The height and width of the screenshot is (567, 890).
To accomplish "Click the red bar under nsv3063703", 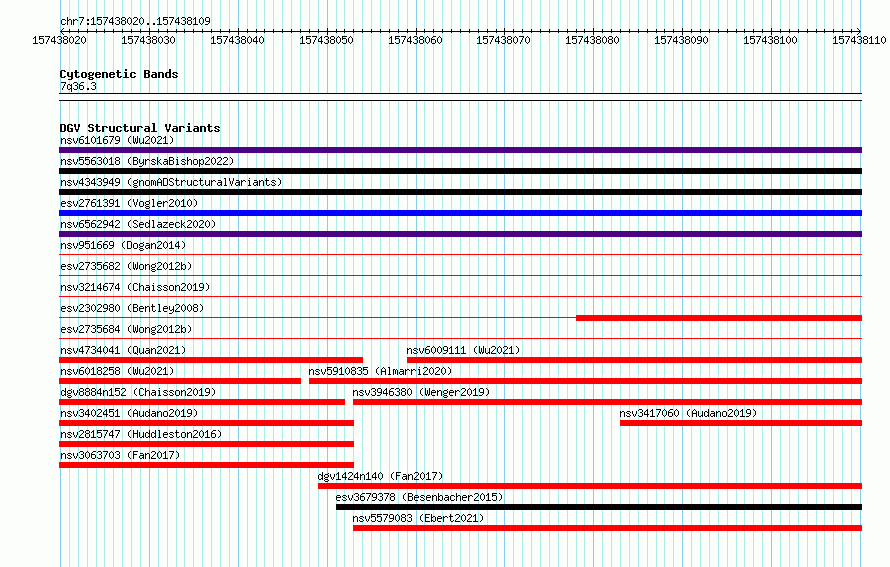I will point(207,465).
